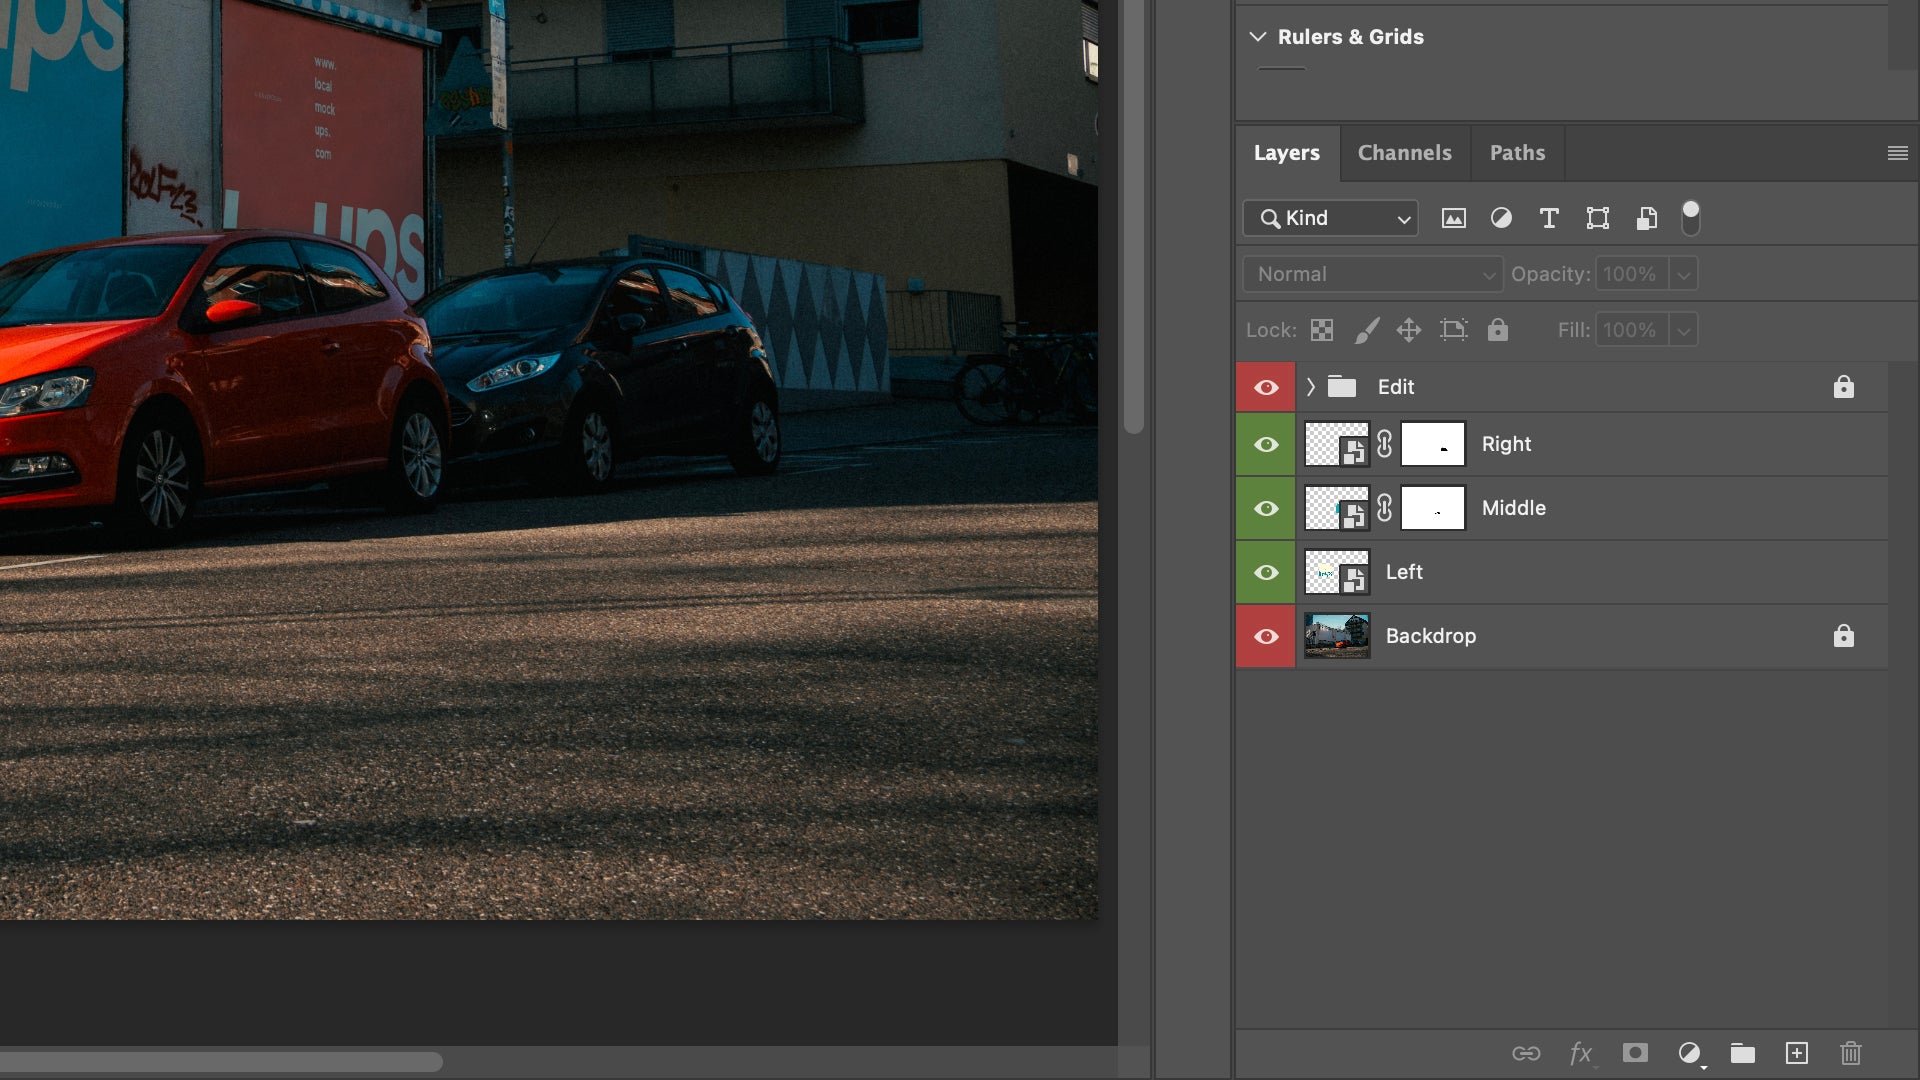
Task: Switch to the Channels tab
Action: tap(1404, 153)
